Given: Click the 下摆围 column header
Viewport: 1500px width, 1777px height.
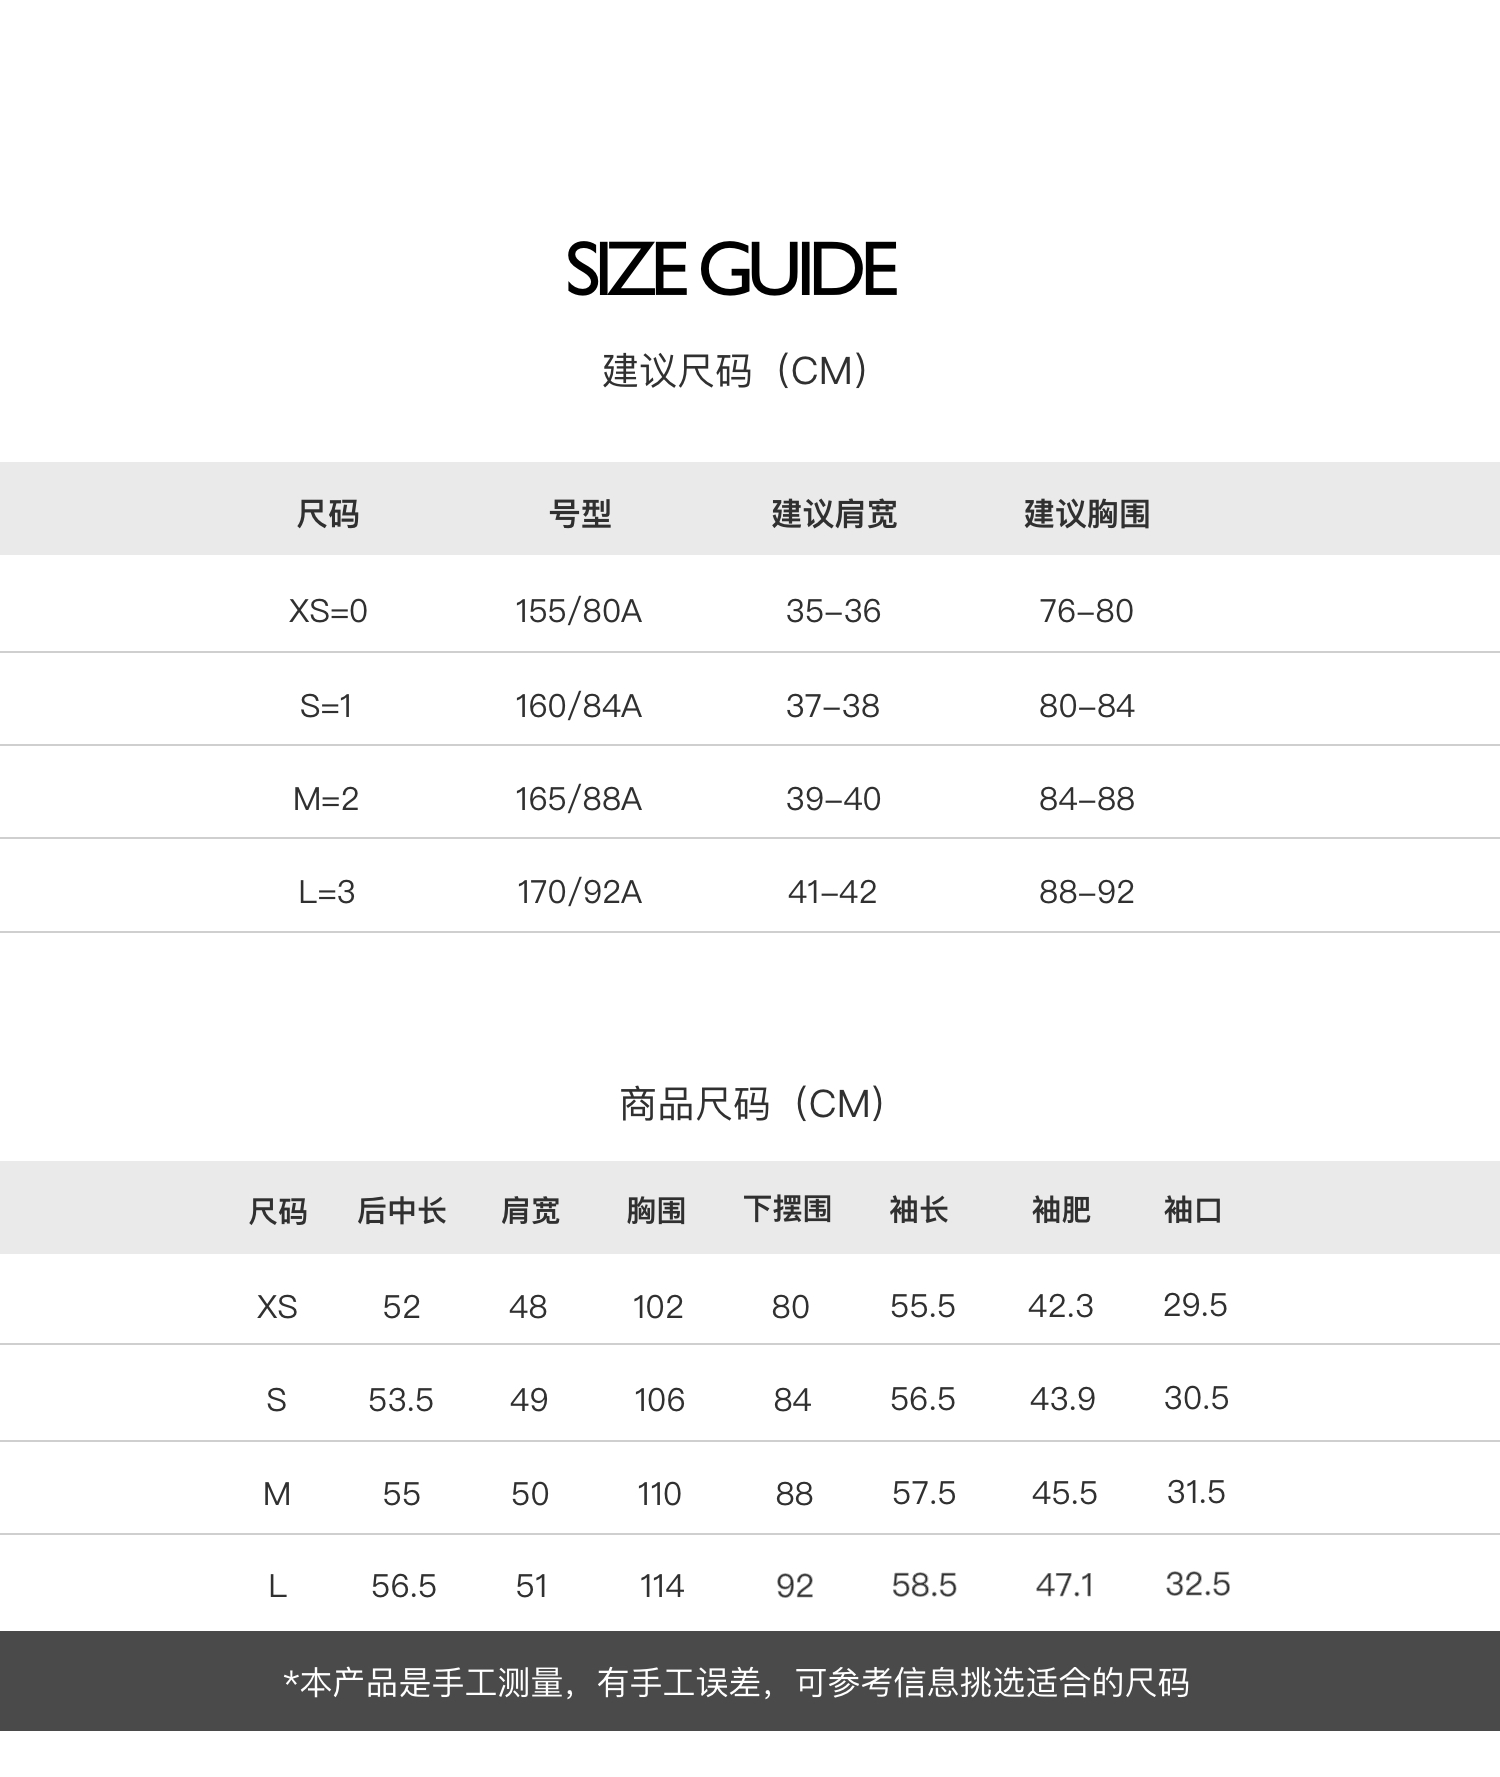Looking at the screenshot, I should [787, 1210].
